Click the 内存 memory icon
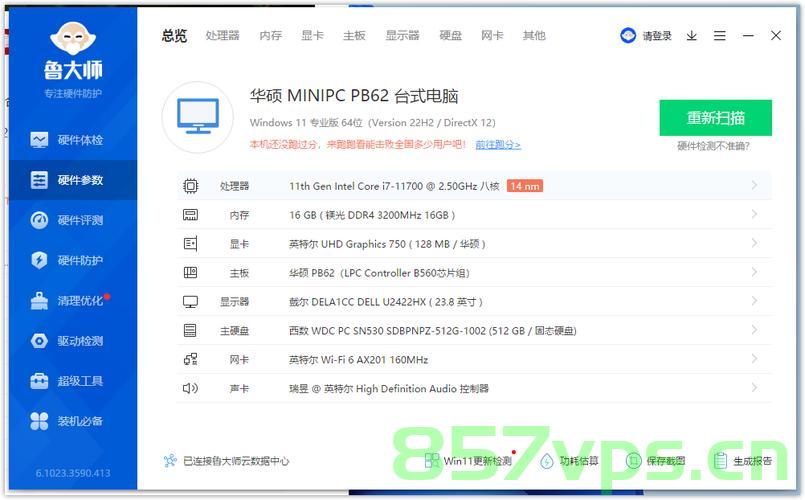The height and width of the screenshot is (500, 805). point(190,215)
